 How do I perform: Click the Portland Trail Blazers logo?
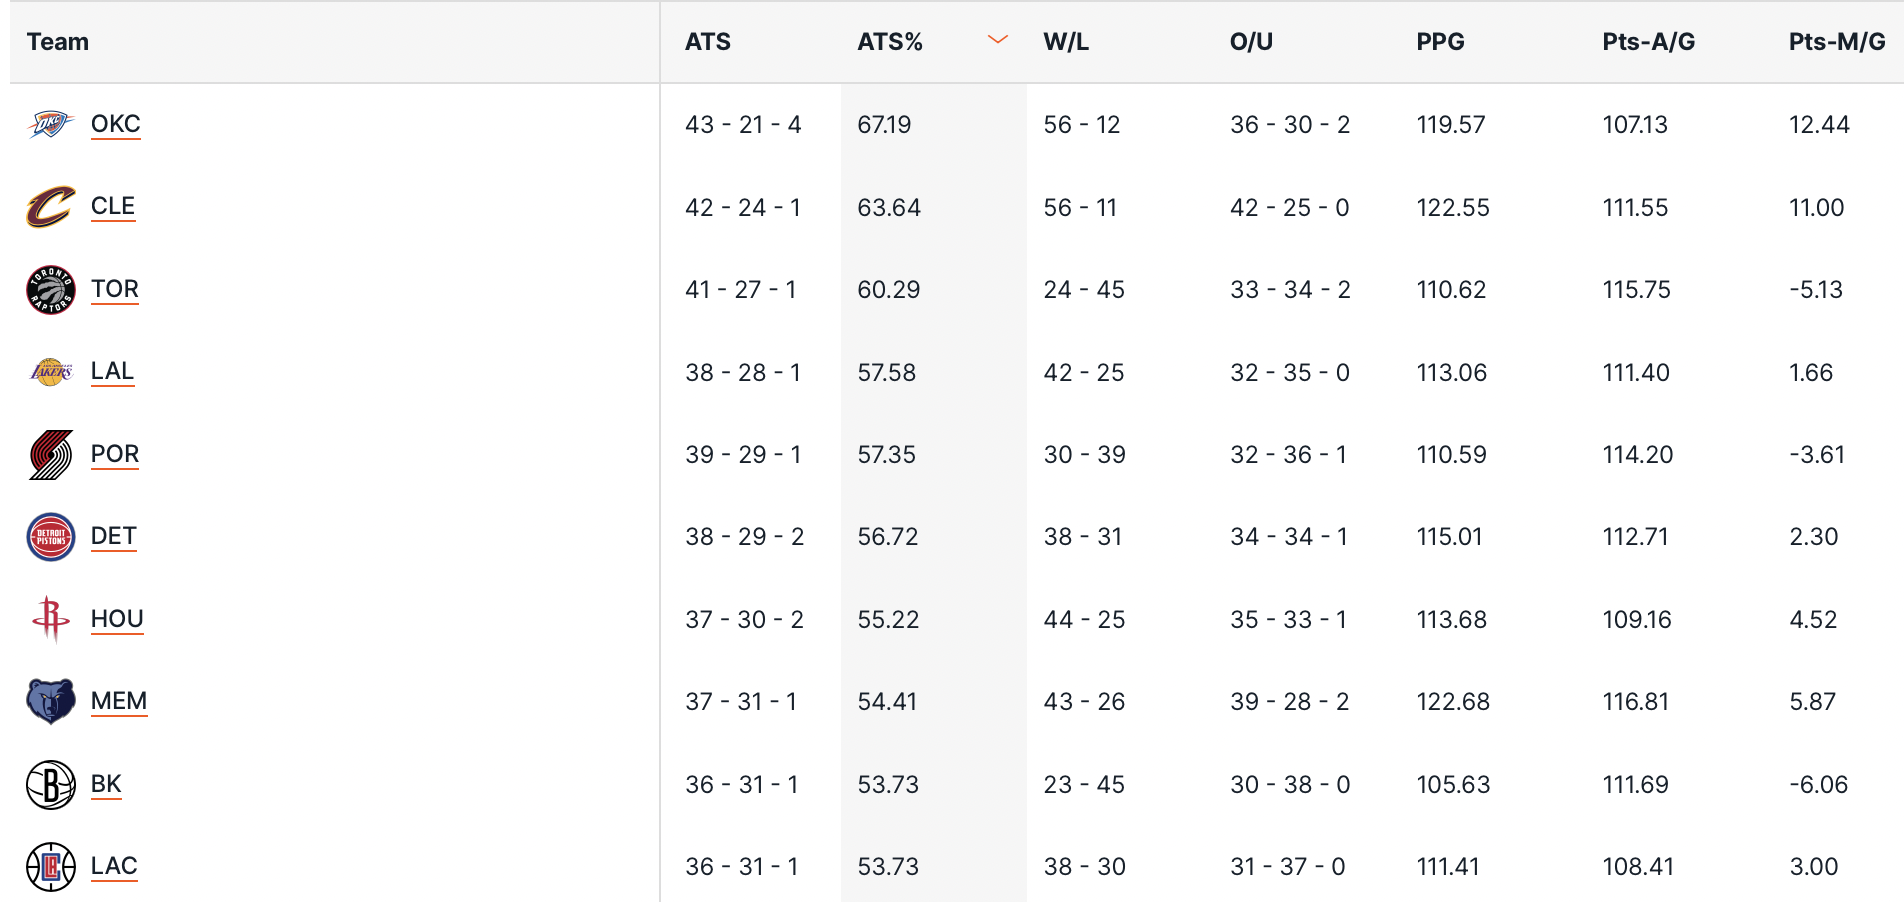51,455
